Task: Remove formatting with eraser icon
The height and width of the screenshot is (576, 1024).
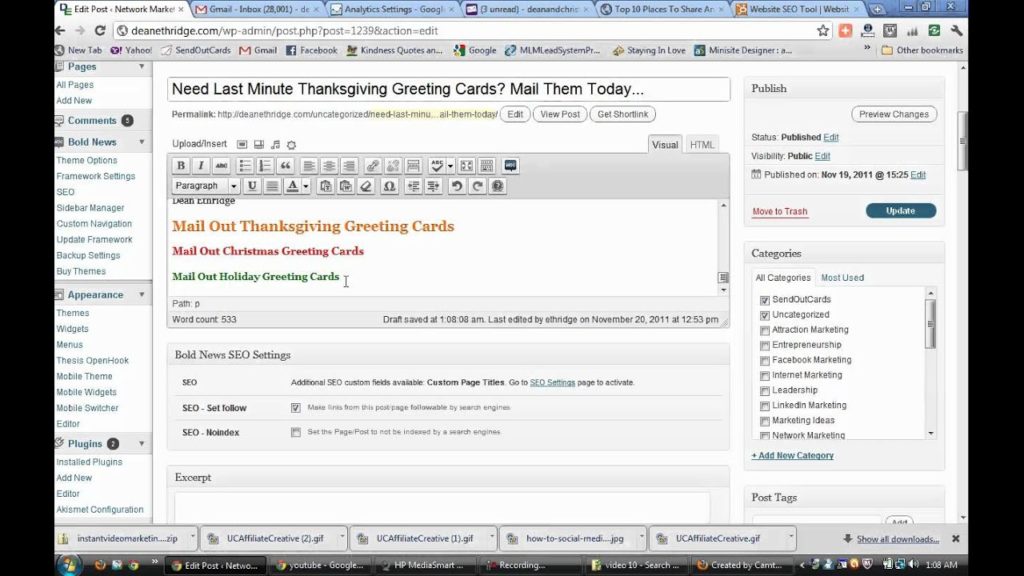Action: 366,186
